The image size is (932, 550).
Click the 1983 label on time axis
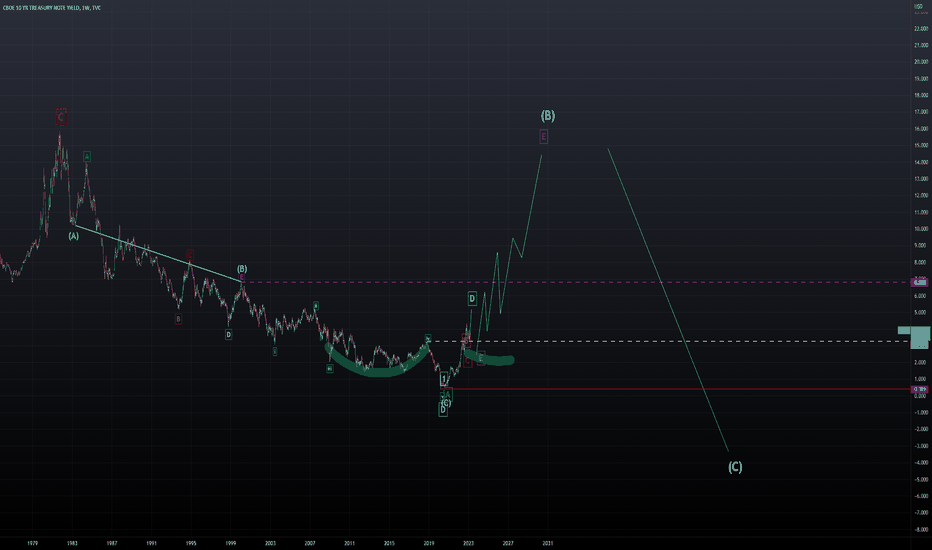[72, 543]
